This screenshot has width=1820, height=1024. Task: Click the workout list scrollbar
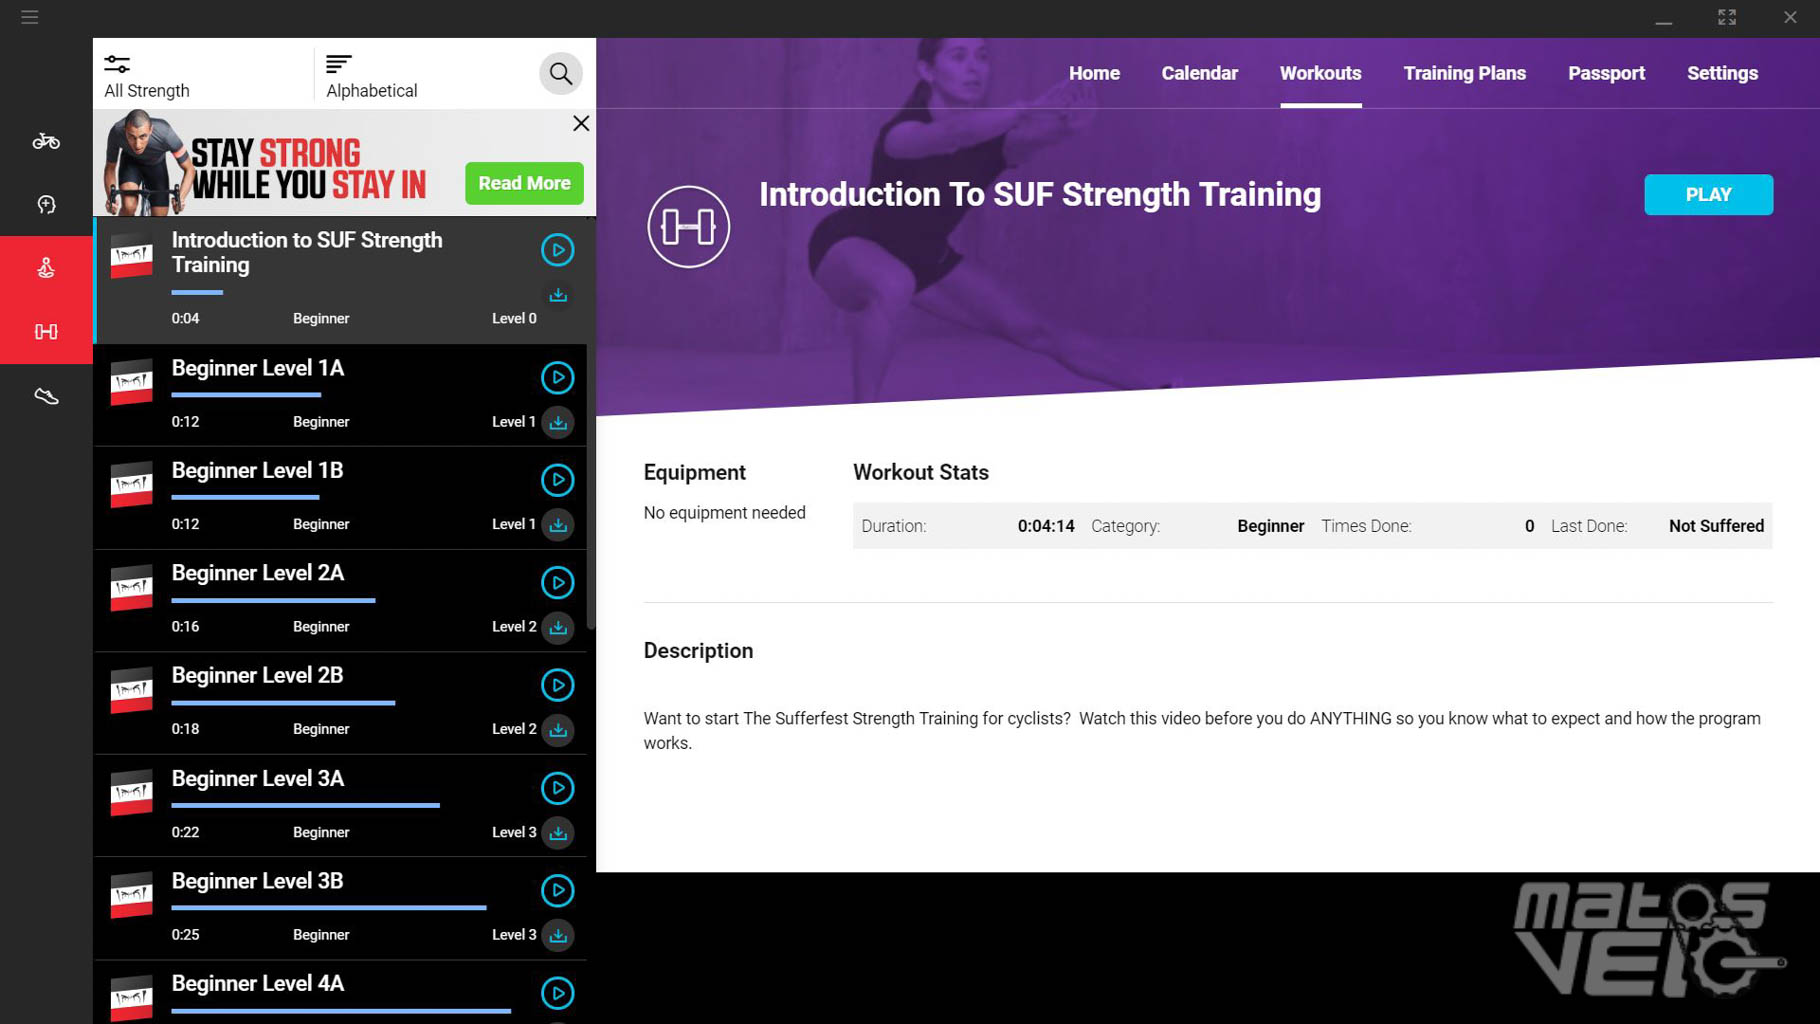591,422
